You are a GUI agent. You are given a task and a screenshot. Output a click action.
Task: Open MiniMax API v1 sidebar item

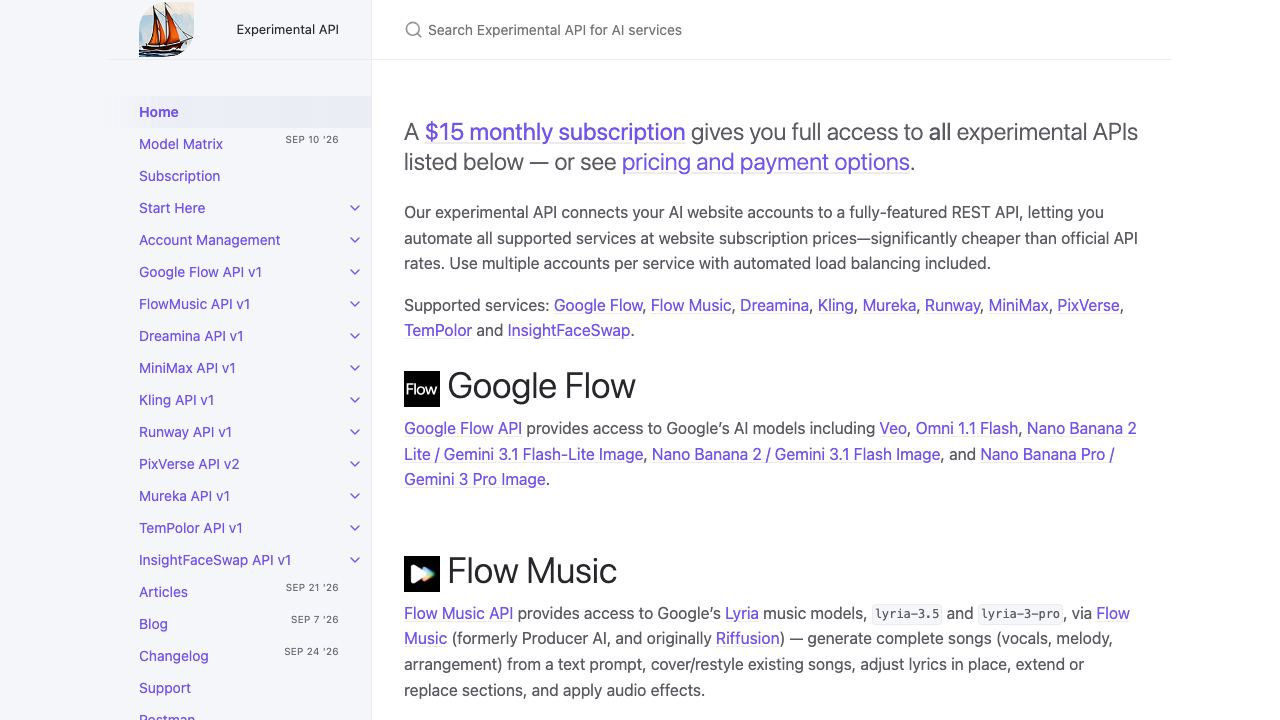[x=187, y=368]
